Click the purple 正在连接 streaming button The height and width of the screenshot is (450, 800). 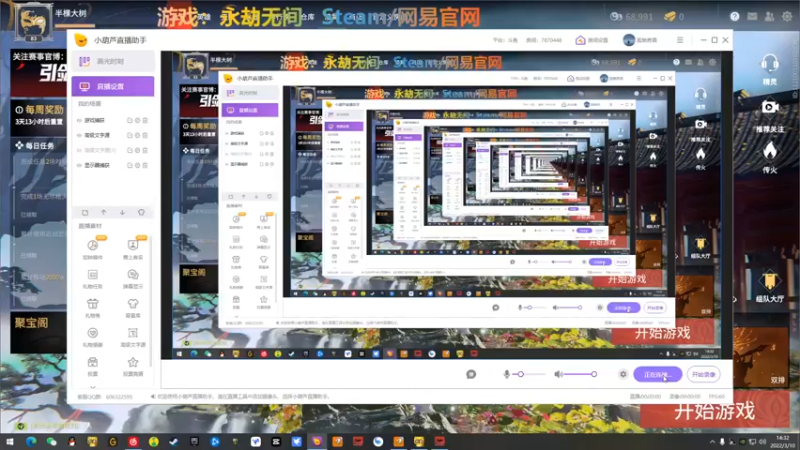(658, 374)
